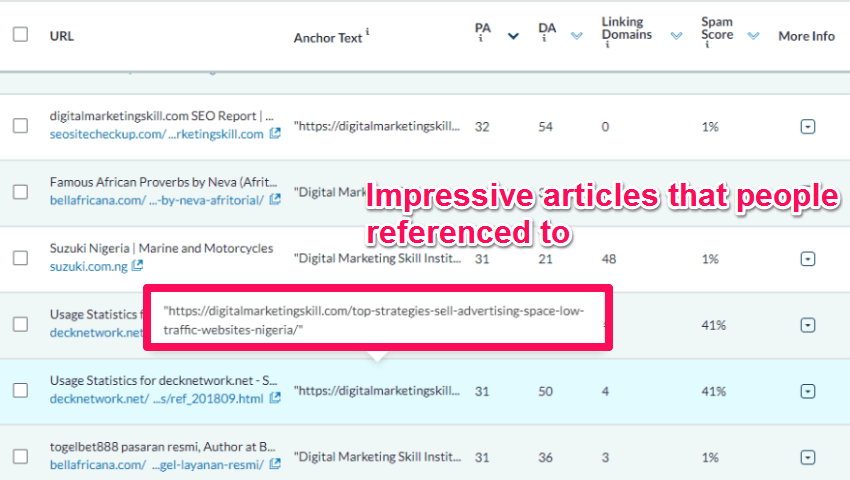Screen dimensions: 850x480
Task: Click Linking Domains value 48
Action: 608,259
